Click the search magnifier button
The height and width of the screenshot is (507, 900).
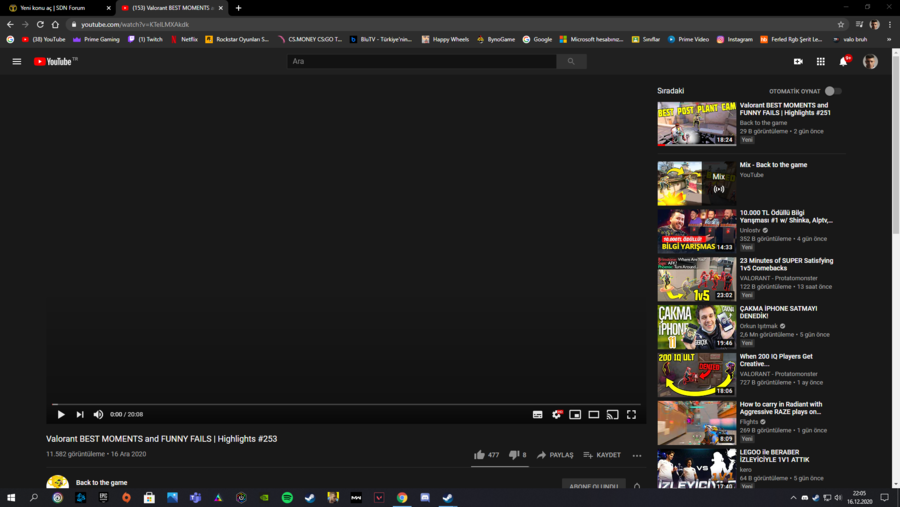tap(571, 61)
